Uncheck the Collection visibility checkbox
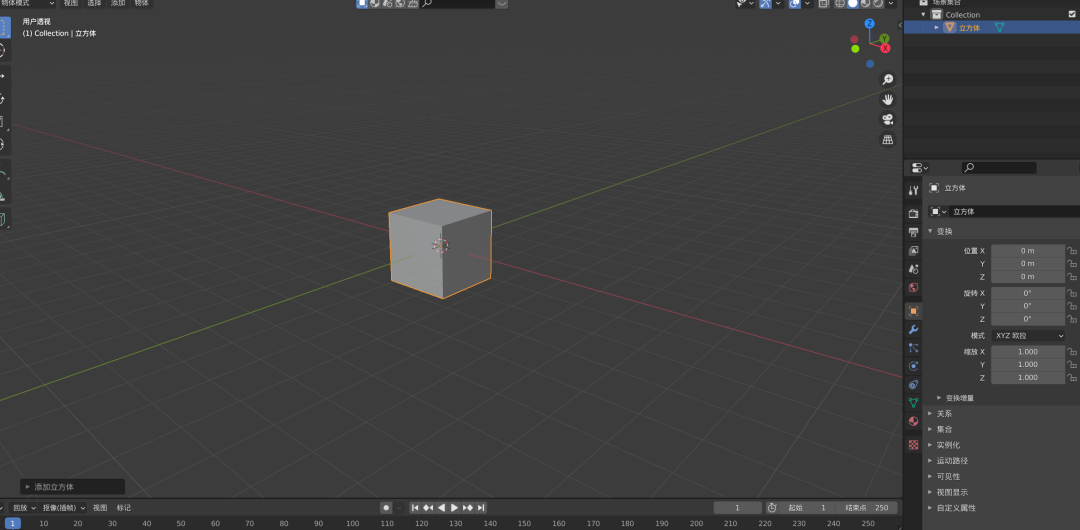This screenshot has height=530, width=1080. pyautogui.click(x=1072, y=14)
